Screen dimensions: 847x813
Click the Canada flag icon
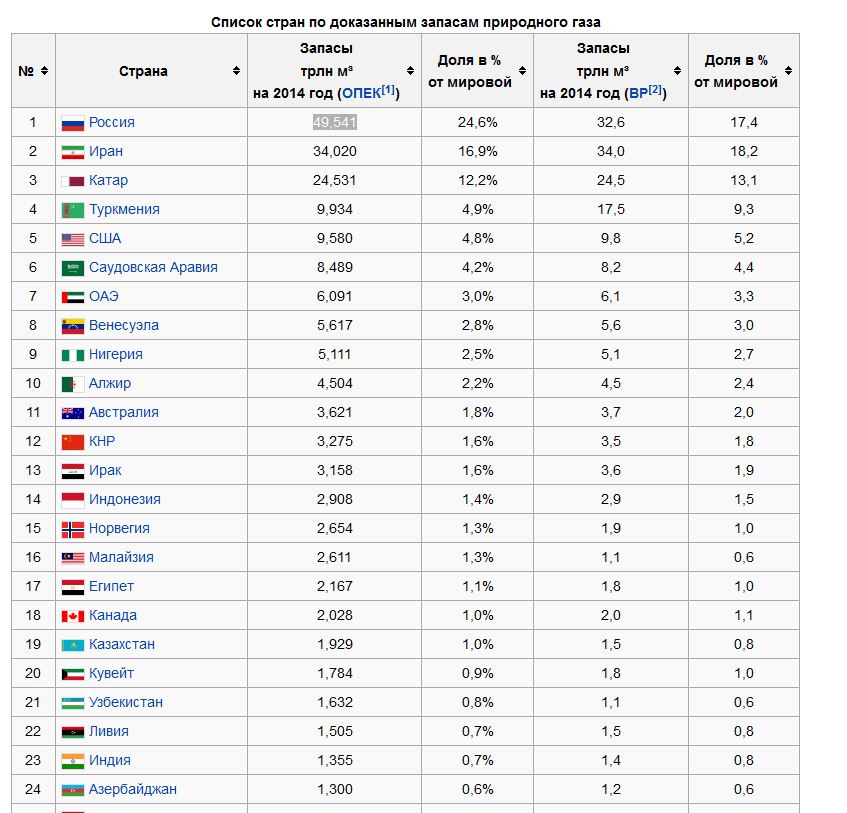pos(72,616)
